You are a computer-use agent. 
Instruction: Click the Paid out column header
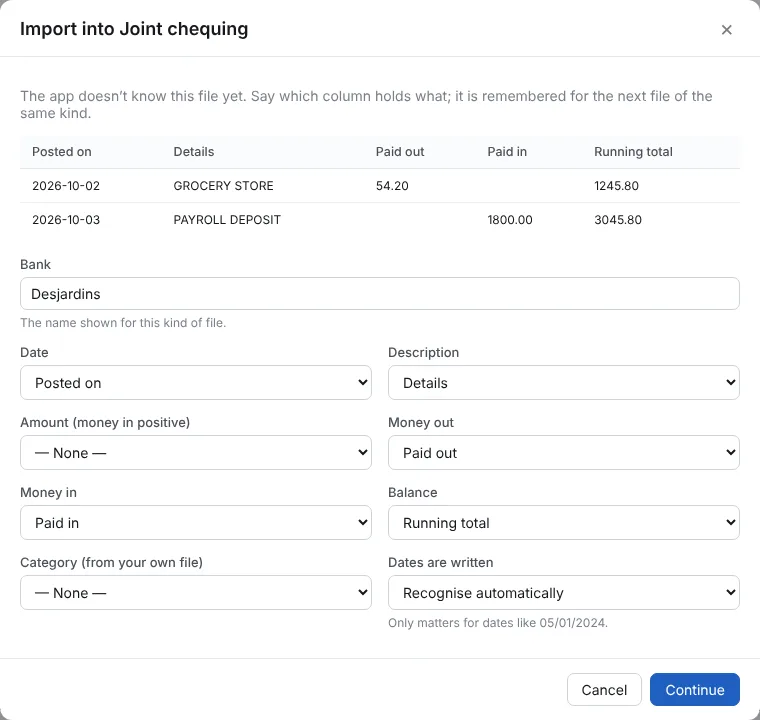click(x=400, y=152)
